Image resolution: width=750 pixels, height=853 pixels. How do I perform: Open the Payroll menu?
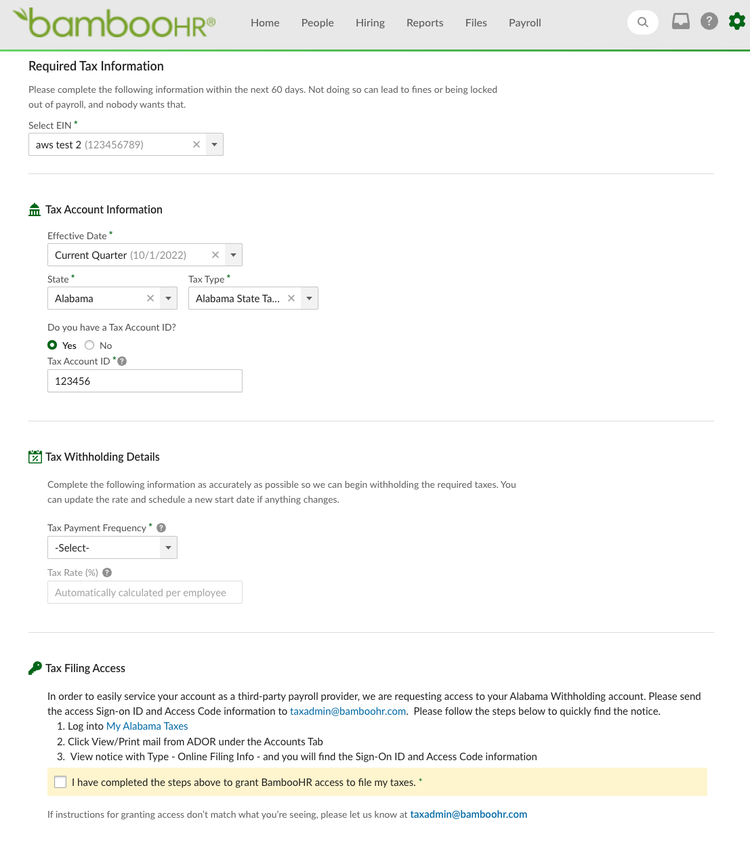pyautogui.click(x=525, y=23)
